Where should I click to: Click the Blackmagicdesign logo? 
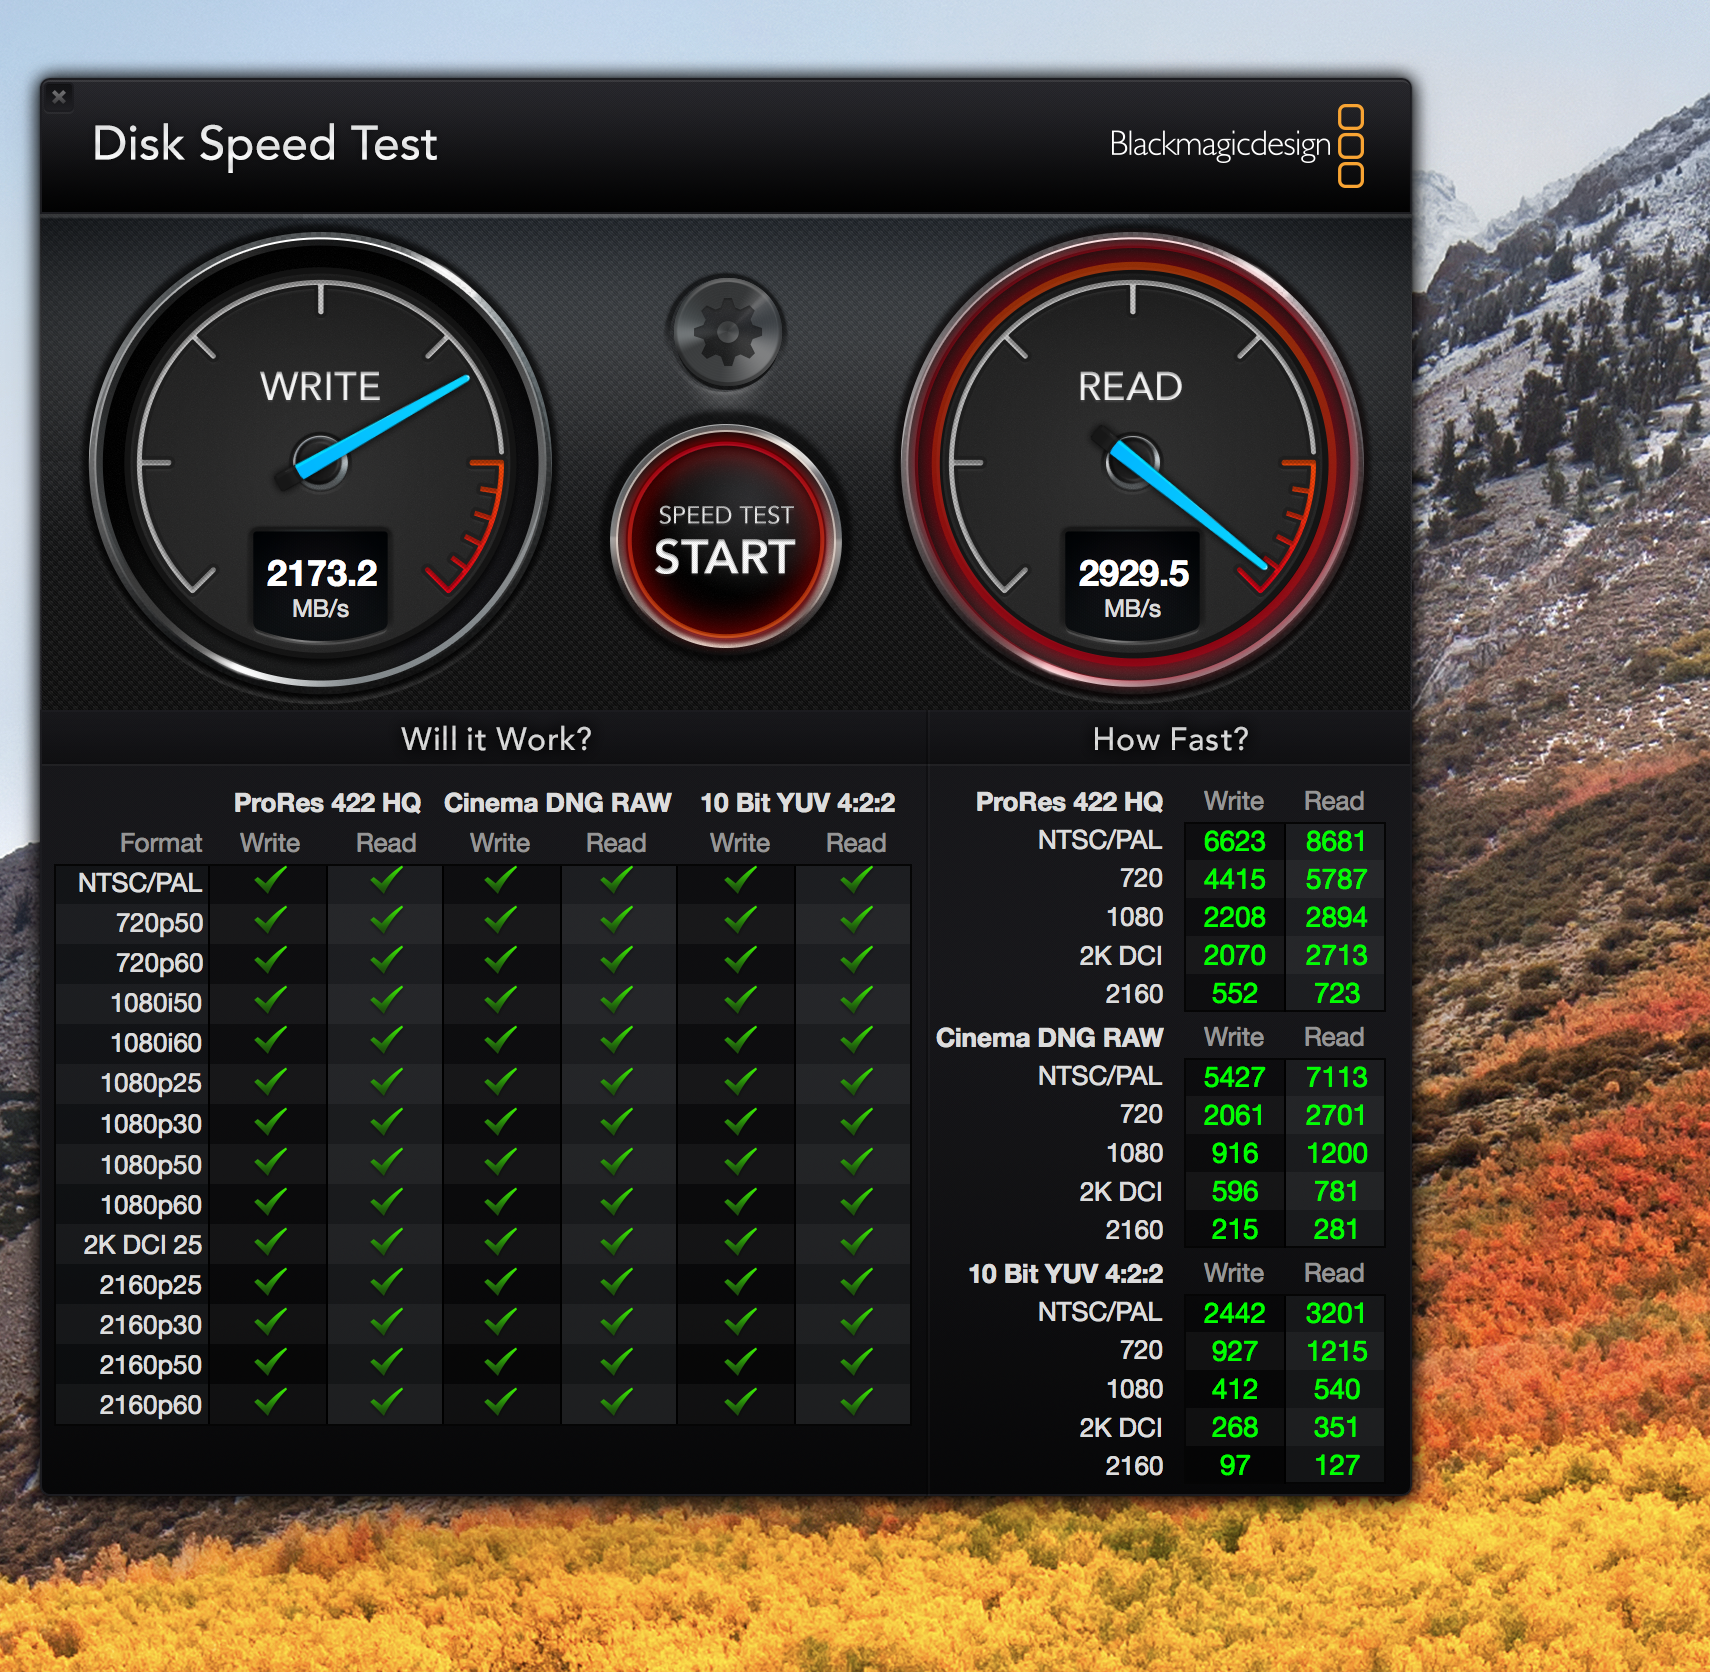pos(1237,146)
